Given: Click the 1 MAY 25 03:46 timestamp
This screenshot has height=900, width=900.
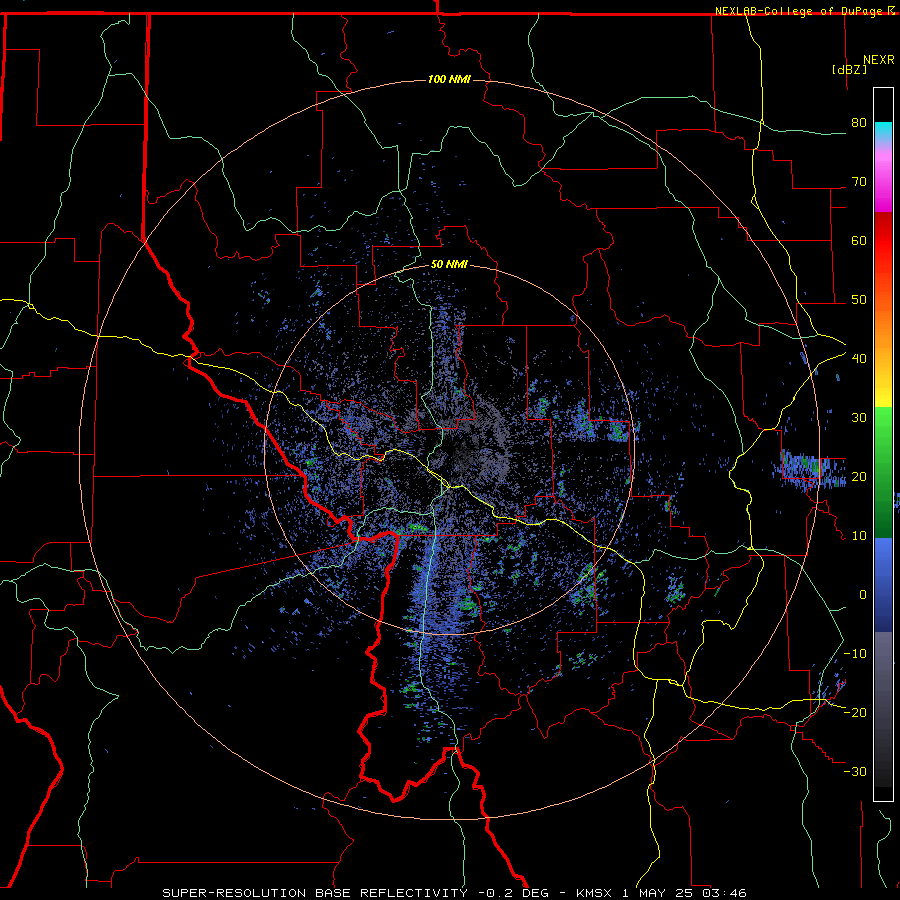Looking at the screenshot, I should pos(684,893).
